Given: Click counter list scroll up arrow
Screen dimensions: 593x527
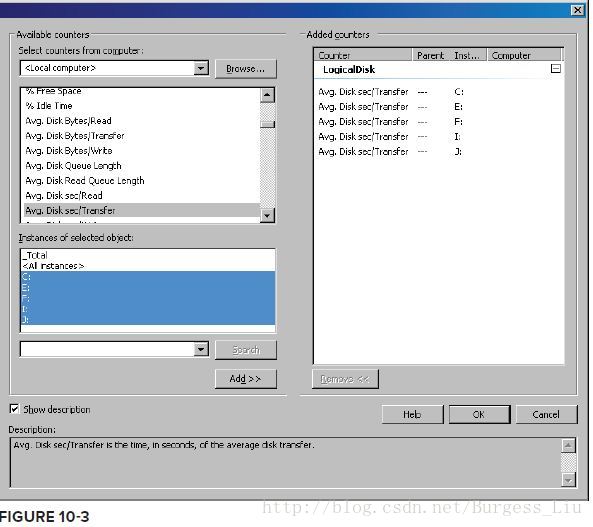Looking at the screenshot, I should coord(267,95).
